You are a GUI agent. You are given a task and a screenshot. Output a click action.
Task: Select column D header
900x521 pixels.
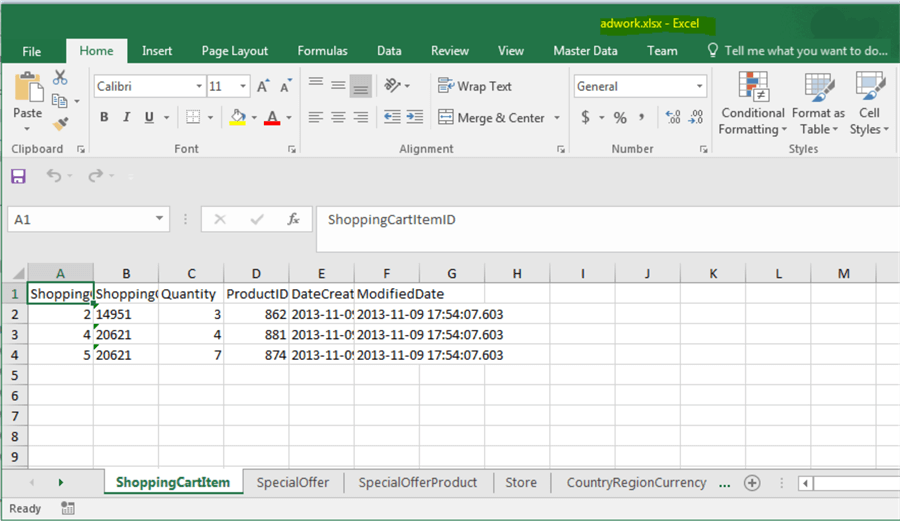(x=256, y=273)
